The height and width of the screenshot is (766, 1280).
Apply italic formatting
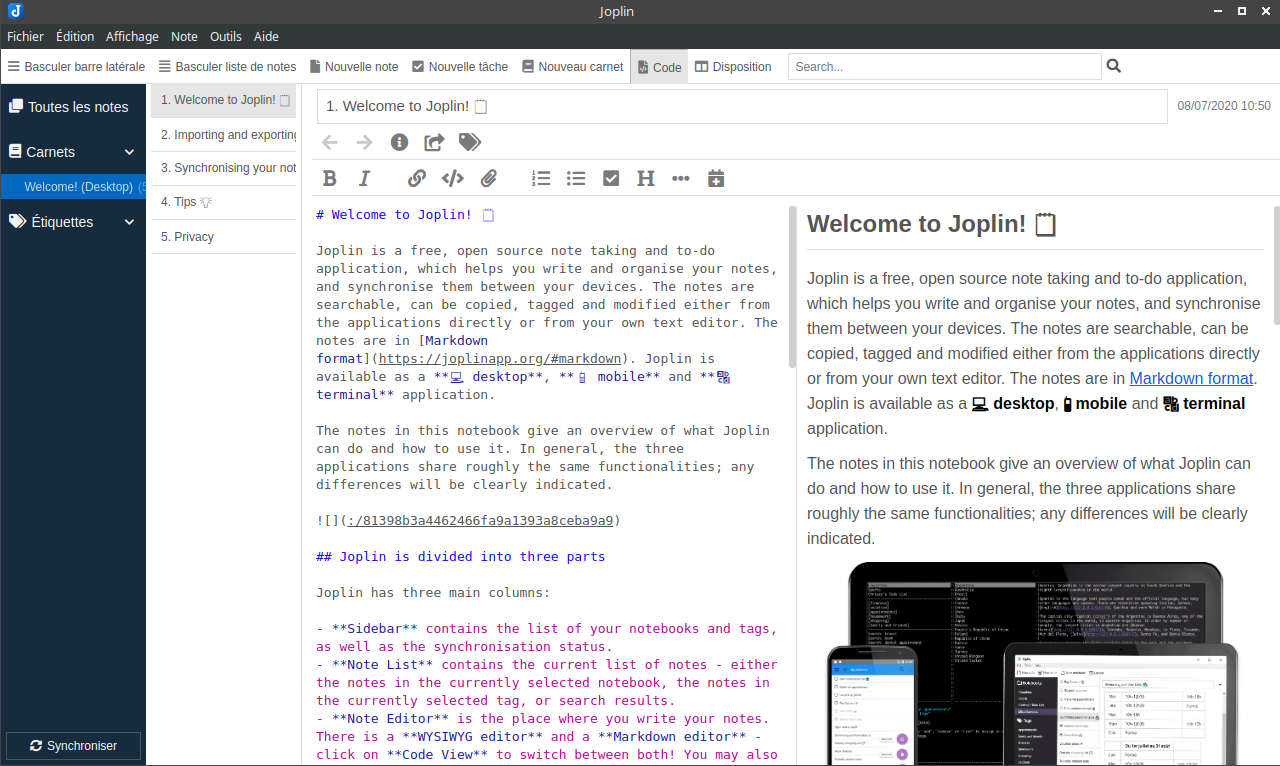click(x=364, y=178)
